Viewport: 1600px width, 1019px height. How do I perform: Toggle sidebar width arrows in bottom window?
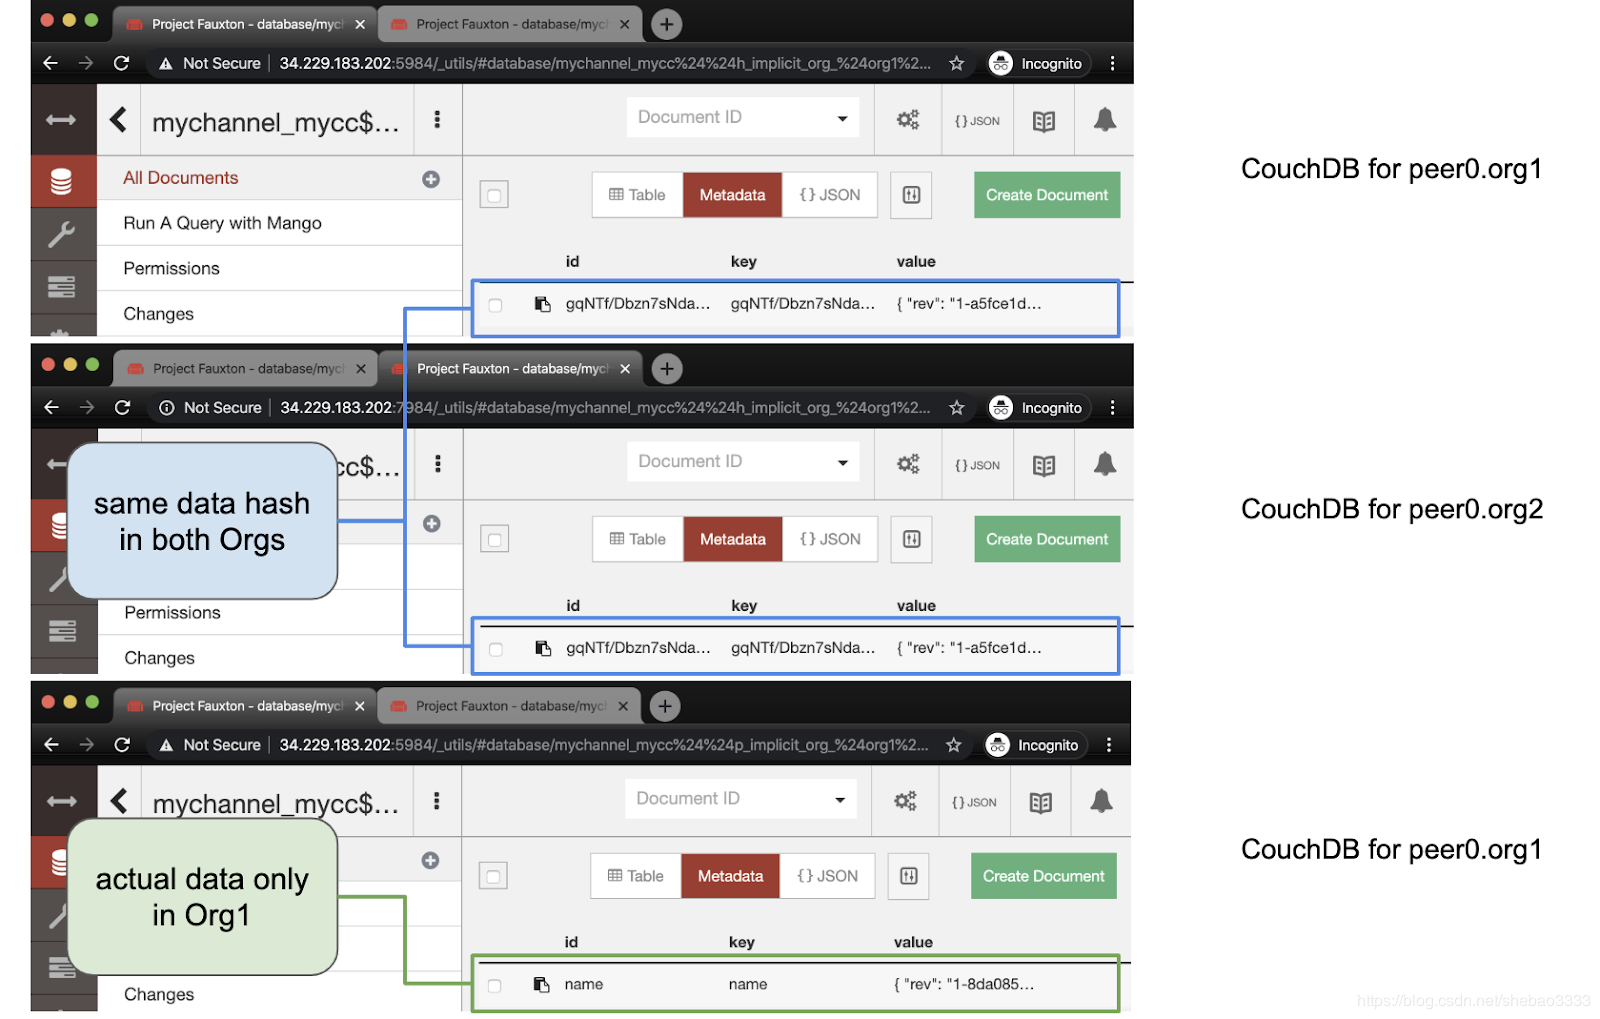(x=62, y=801)
